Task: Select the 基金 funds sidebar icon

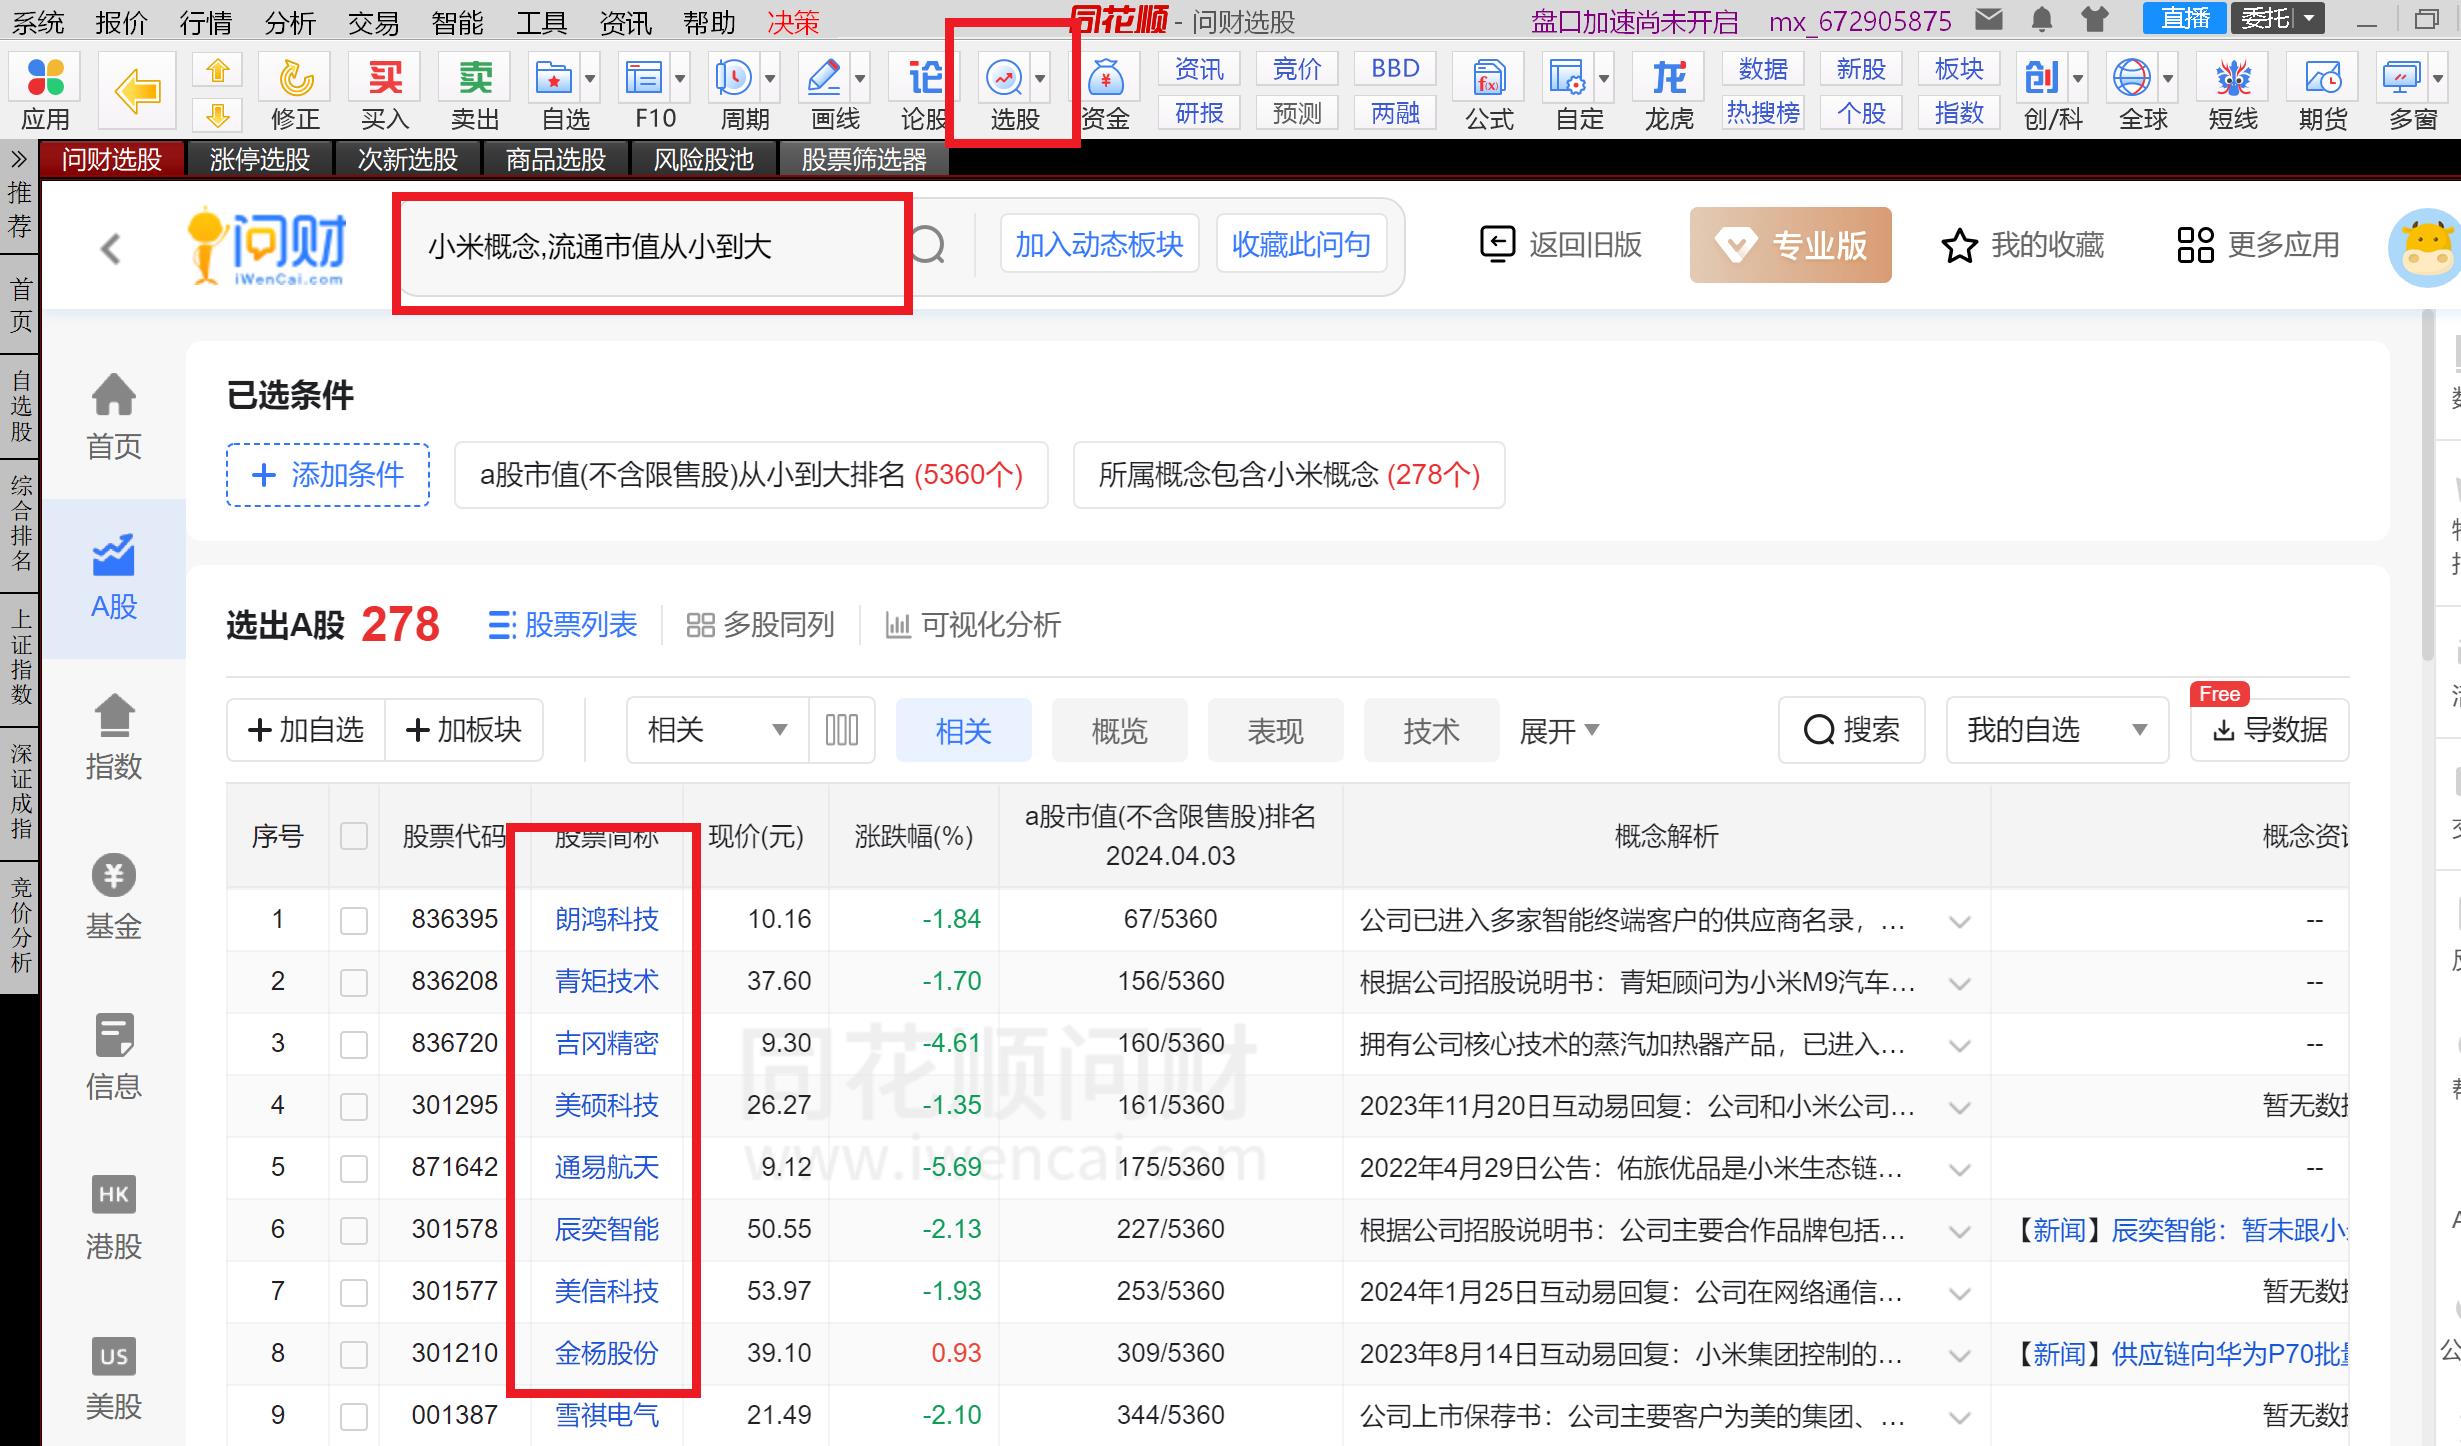Action: pos(113,890)
